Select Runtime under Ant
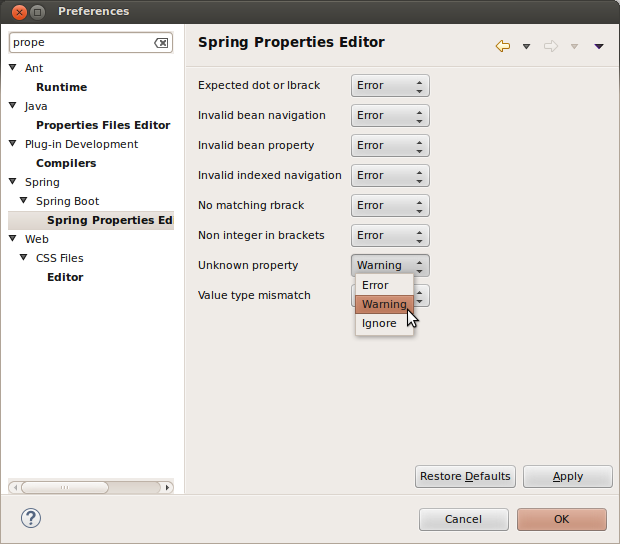 (x=61, y=87)
